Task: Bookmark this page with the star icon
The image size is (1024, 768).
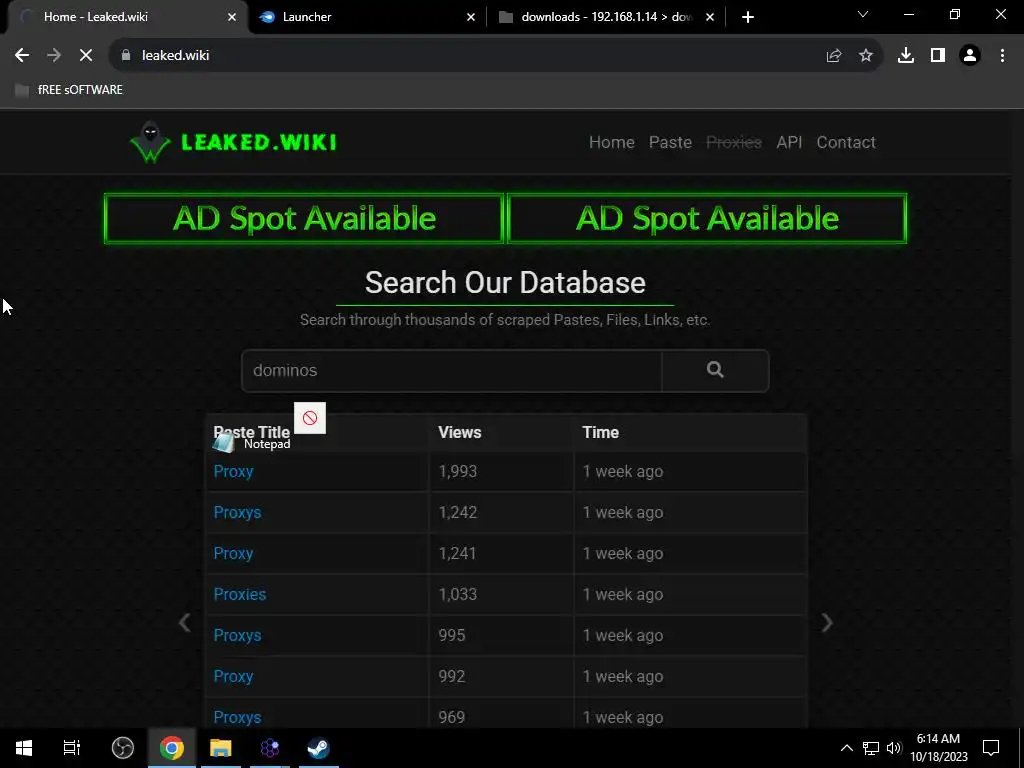Action: (866, 56)
